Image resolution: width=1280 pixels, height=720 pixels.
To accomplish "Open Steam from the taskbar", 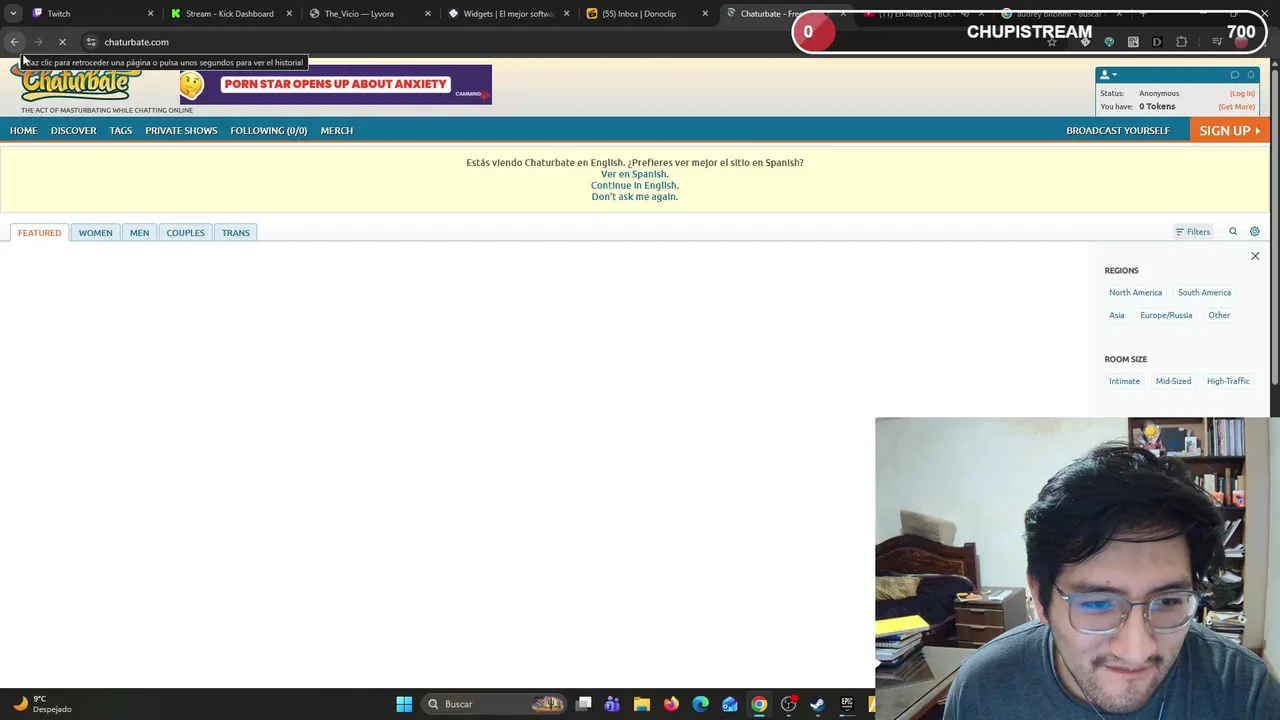I will [817, 704].
